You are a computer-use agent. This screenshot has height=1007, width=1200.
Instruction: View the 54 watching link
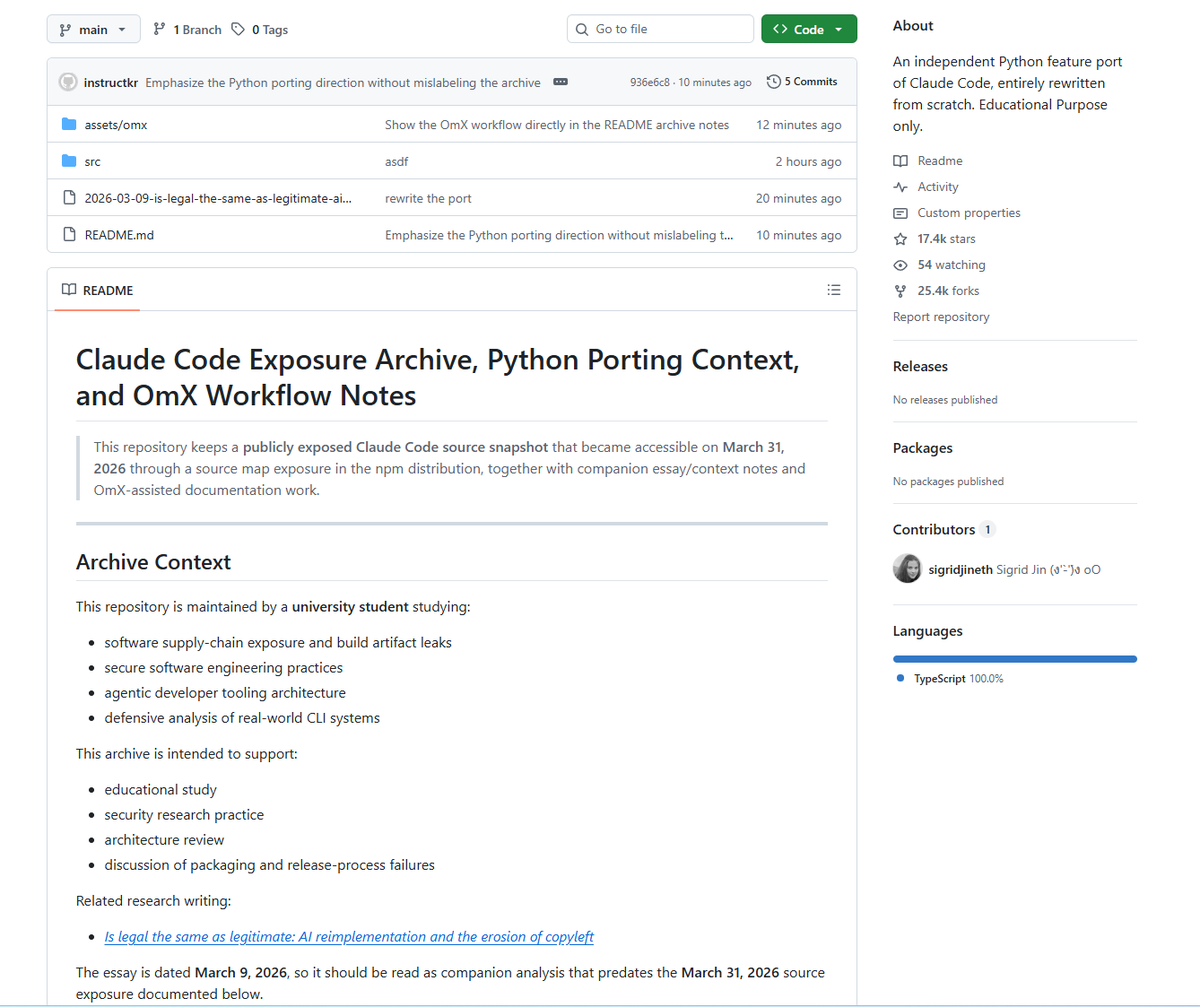pyautogui.click(x=951, y=265)
